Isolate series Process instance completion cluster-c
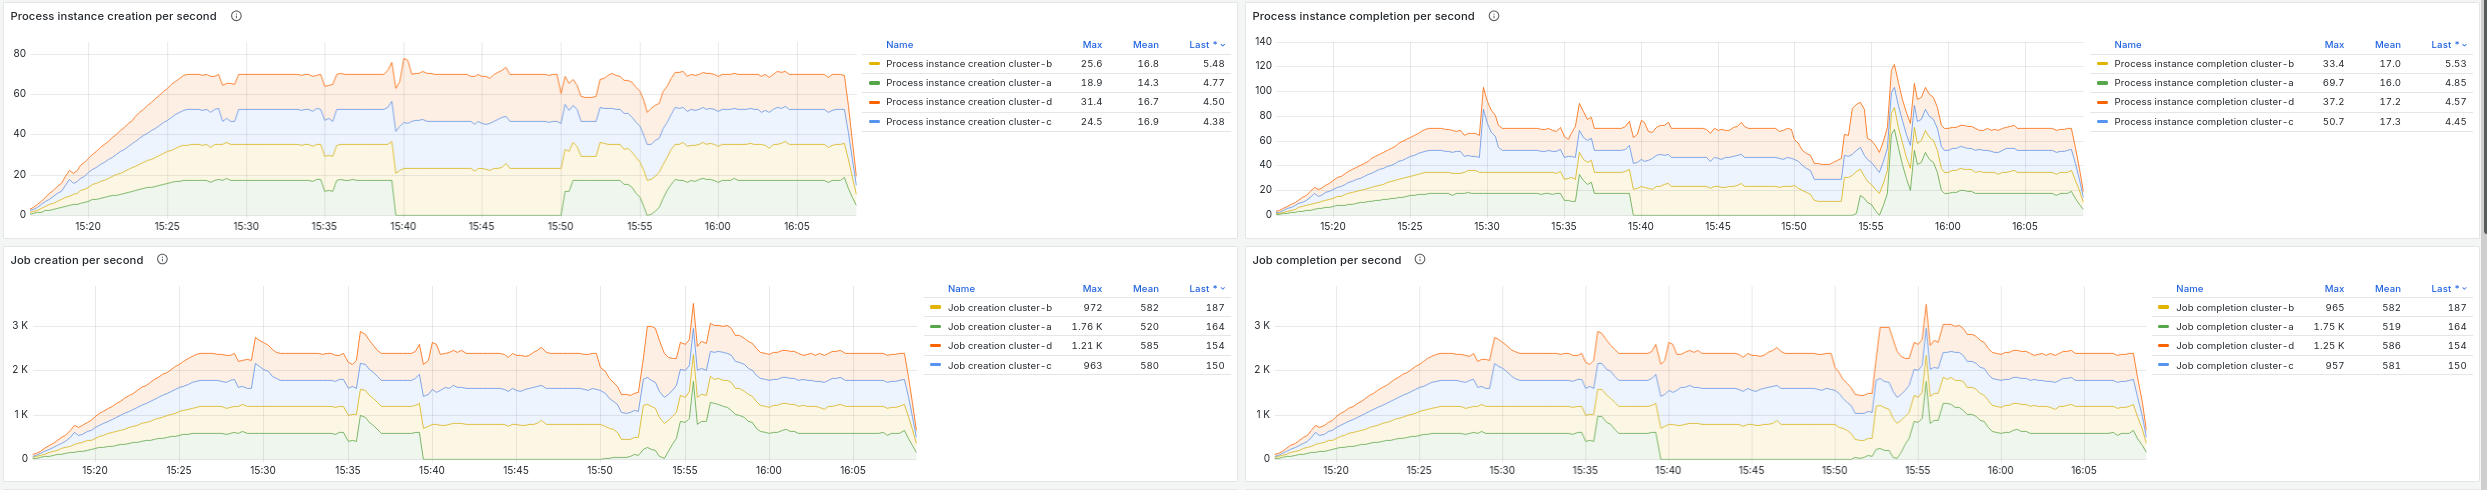 click(x=2204, y=122)
